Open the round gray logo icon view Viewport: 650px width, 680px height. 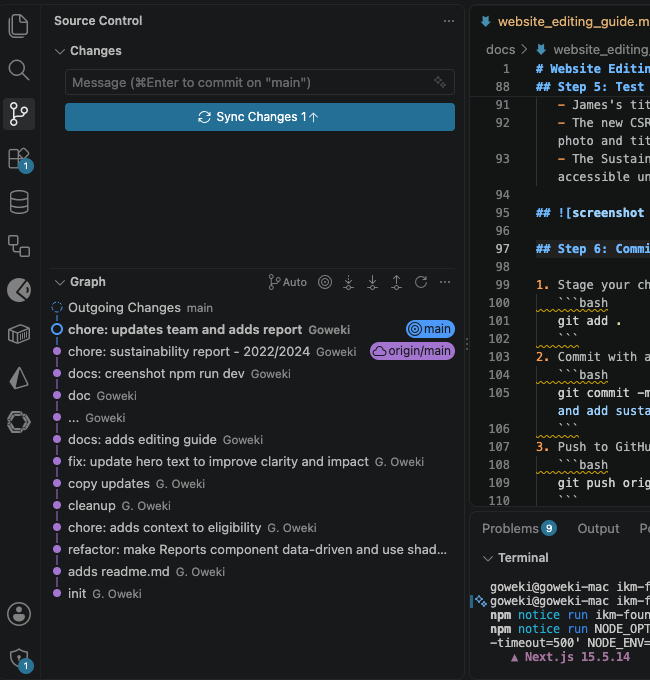tap(19, 290)
